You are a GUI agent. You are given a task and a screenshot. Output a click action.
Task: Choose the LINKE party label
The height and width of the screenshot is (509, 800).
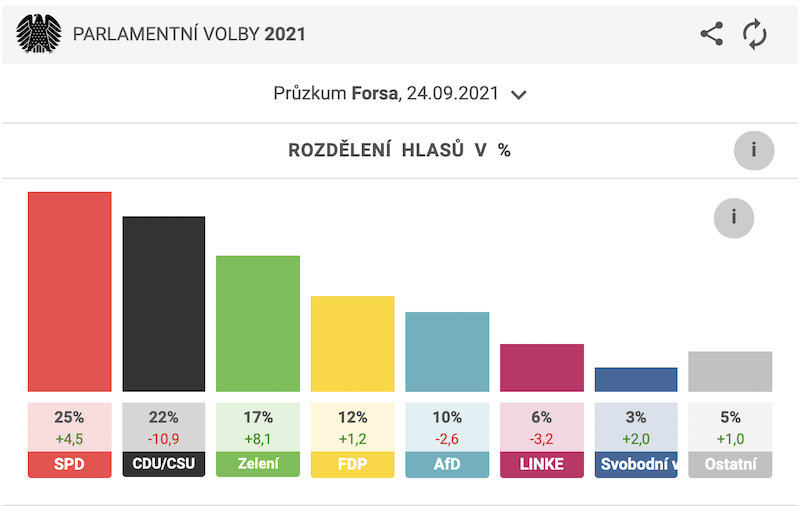coord(541,464)
